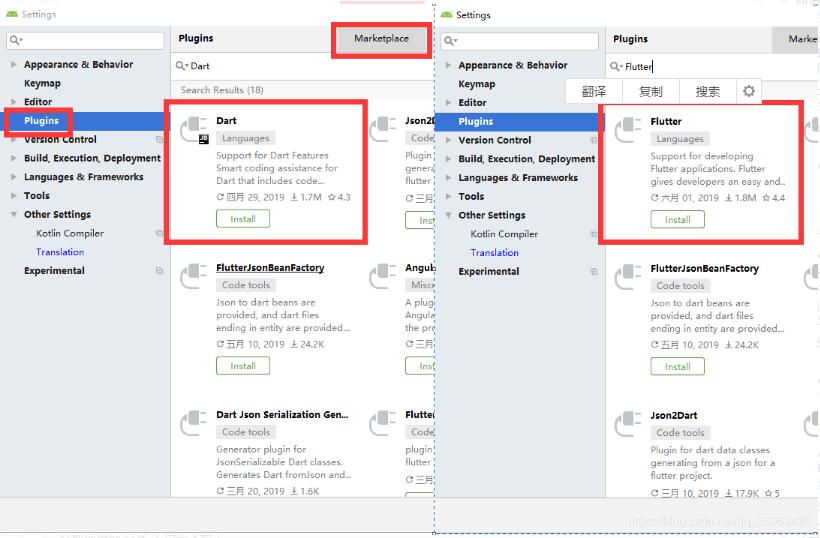Click the Flutter plugin icon

628,130
